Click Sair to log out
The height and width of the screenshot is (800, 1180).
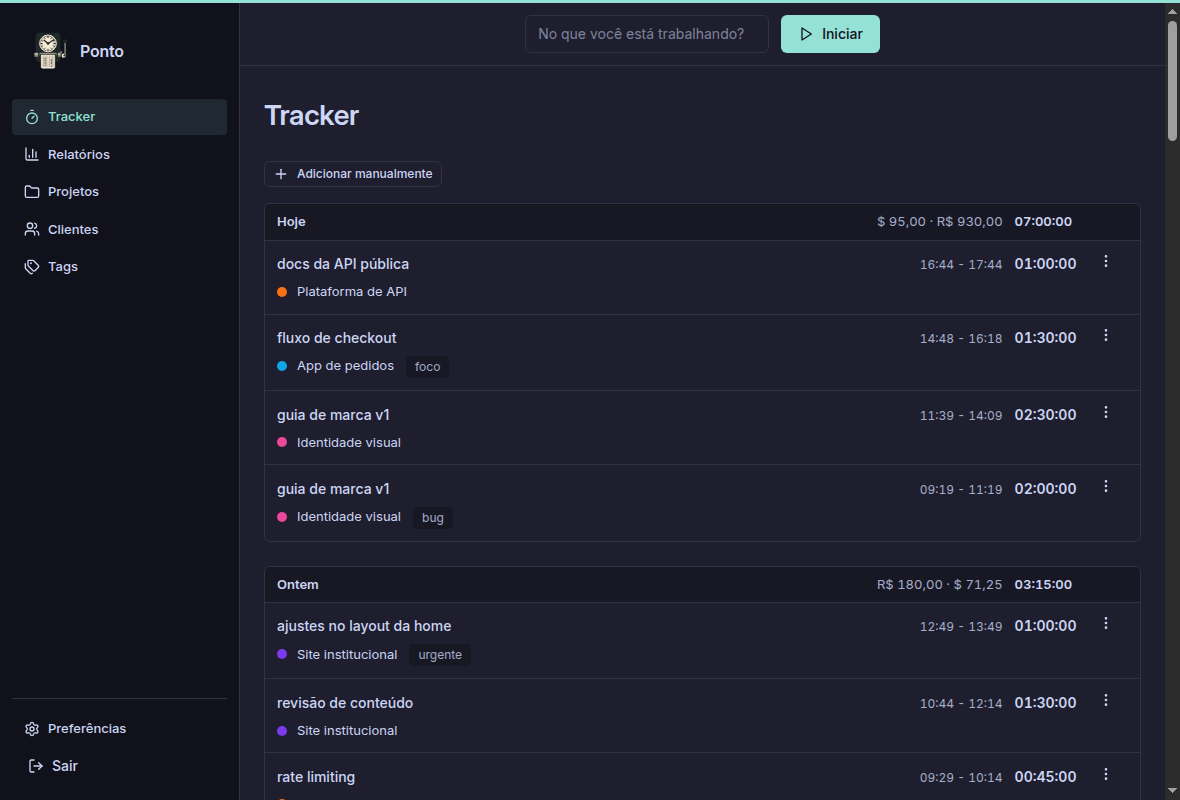(x=53, y=766)
